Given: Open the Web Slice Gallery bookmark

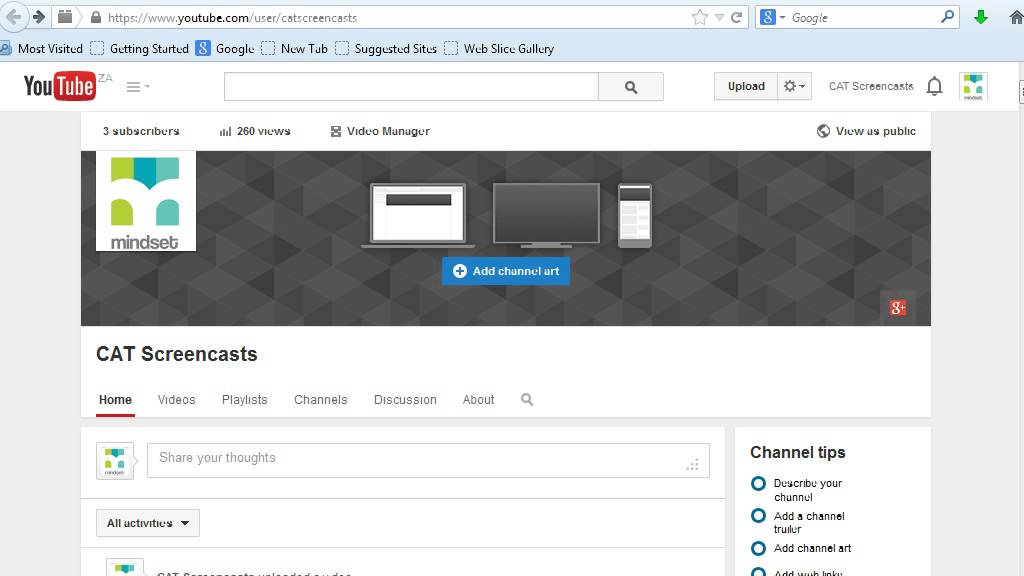Looking at the screenshot, I should [499, 48].
